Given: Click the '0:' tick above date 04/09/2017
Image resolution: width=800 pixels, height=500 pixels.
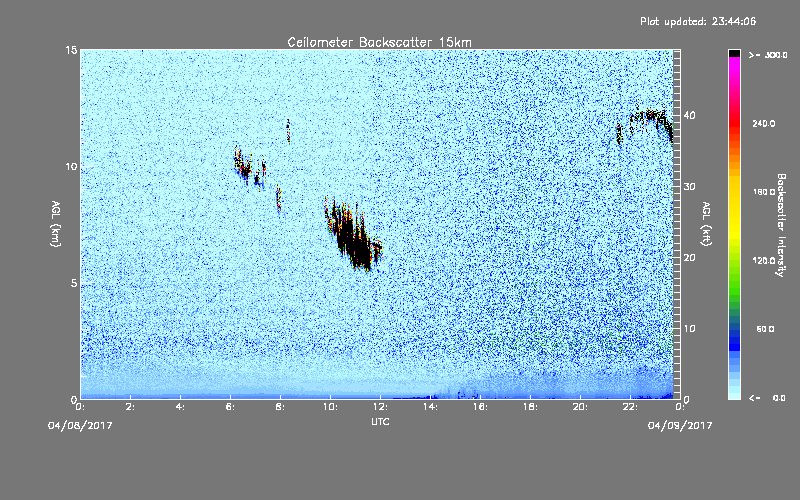Looking at the screenshot, I should [680, 407].
